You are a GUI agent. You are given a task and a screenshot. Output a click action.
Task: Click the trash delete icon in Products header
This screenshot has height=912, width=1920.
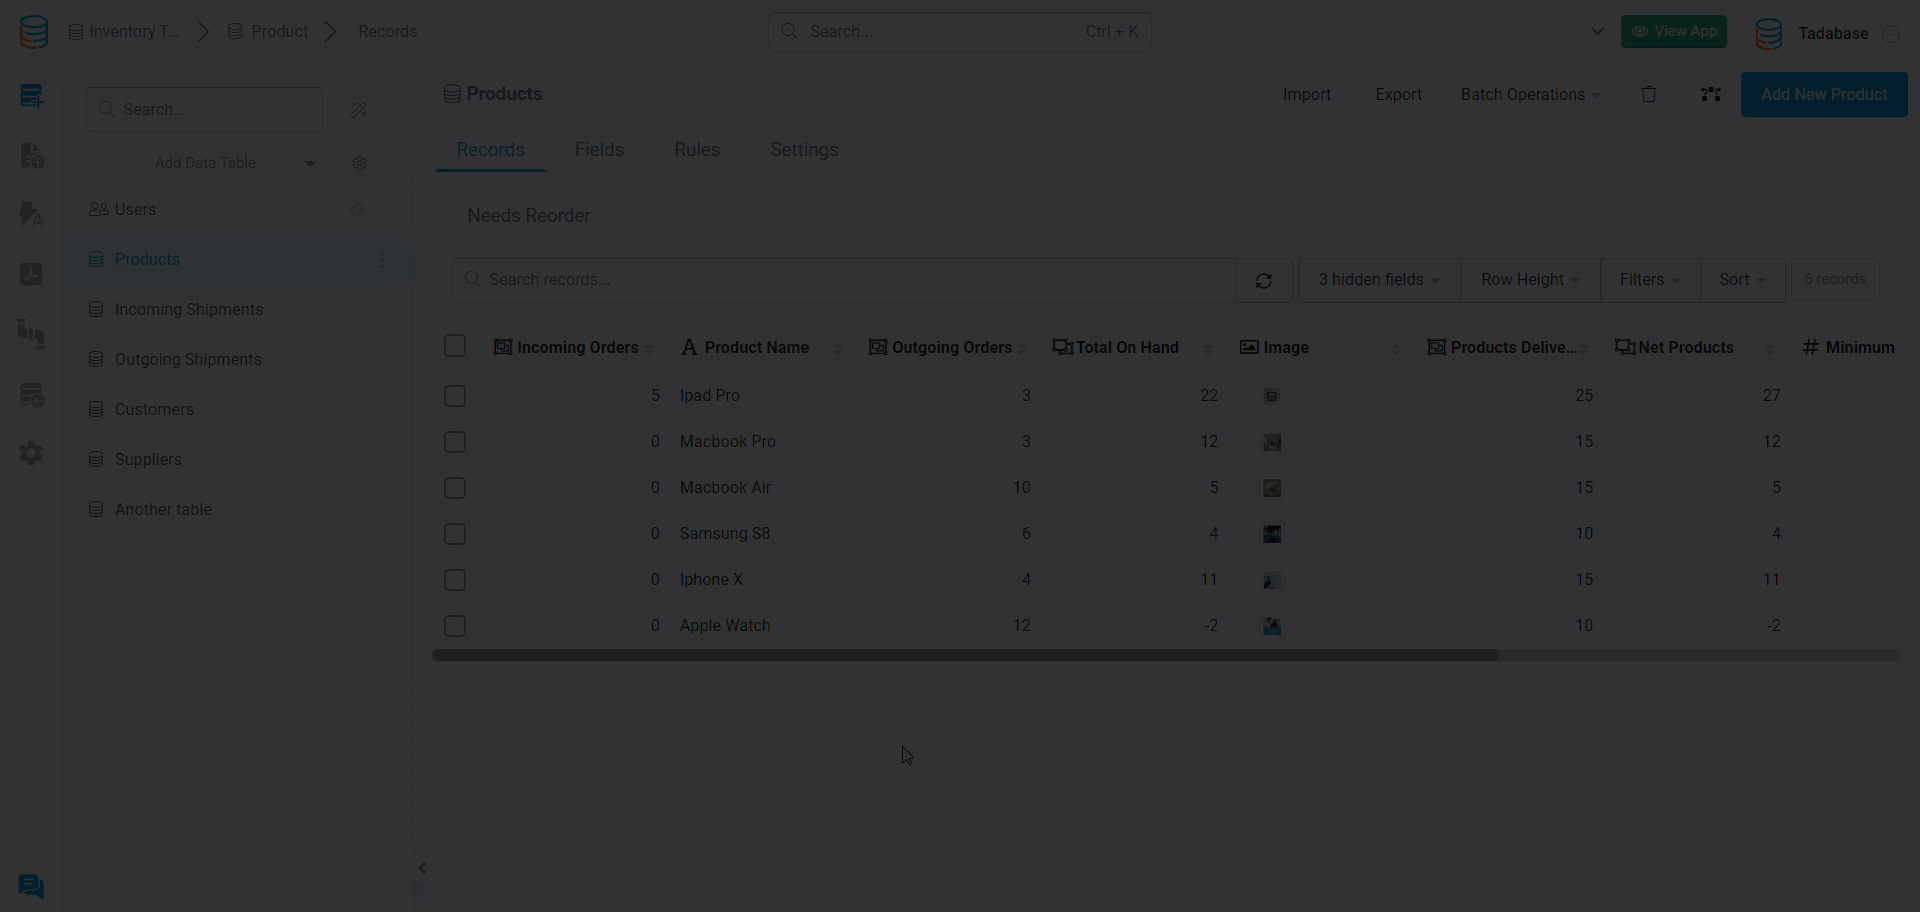click(x=1649, y=94)
